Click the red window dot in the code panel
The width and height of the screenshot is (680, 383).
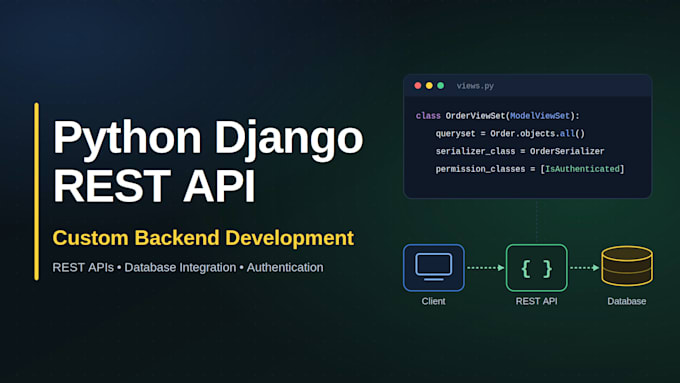coord(418,85)
